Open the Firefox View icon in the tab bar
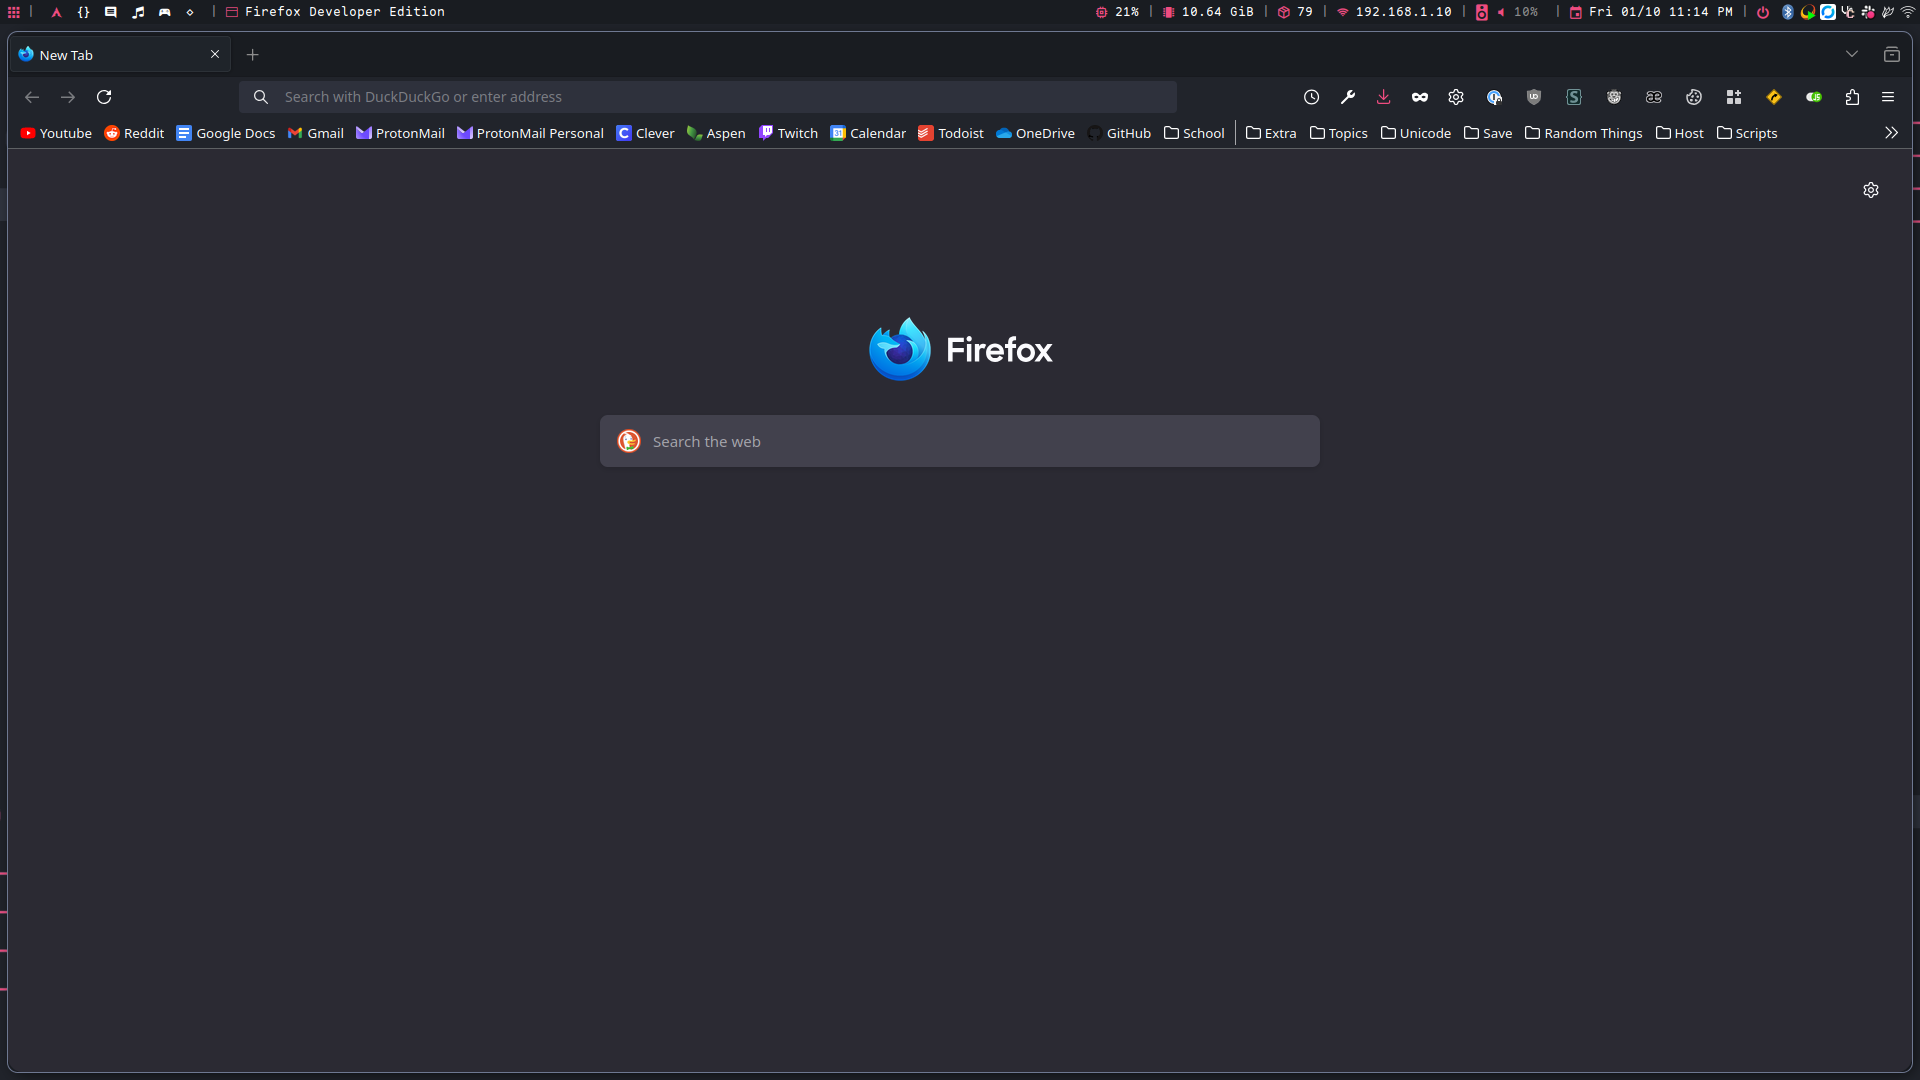This screenshot has height=1080, width=1920. click(x=1892, y=55)
